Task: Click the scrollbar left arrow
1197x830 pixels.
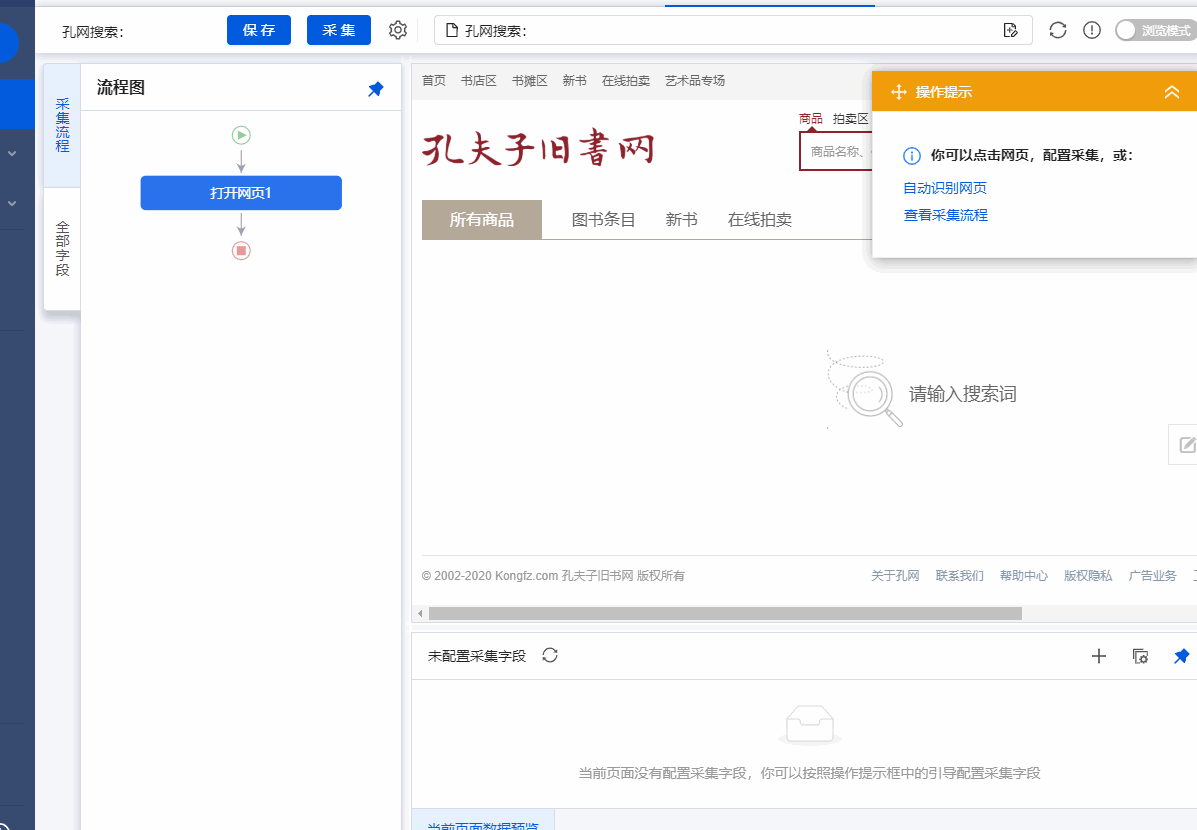Action: point(420,614)
